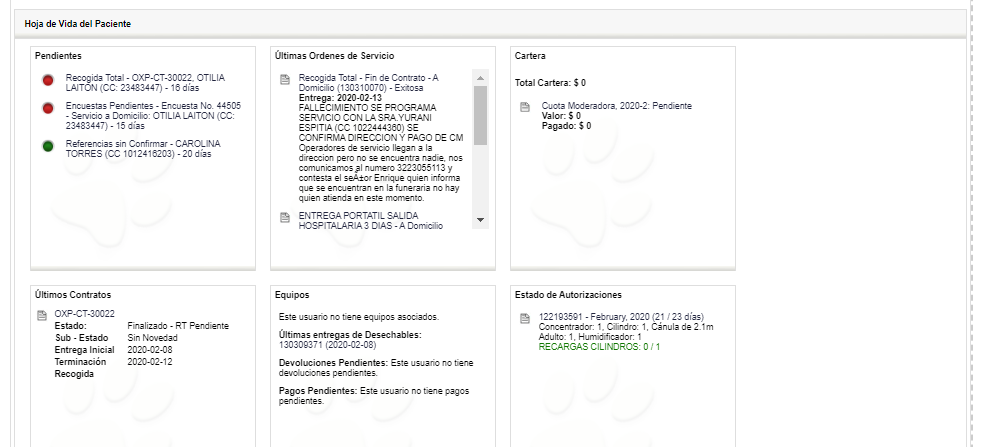This screenshot has width=984, height=447.
Task: Click the scrollbar thumb in Últimas Ordenes de Servicio
Action: (x=481, y=116)
